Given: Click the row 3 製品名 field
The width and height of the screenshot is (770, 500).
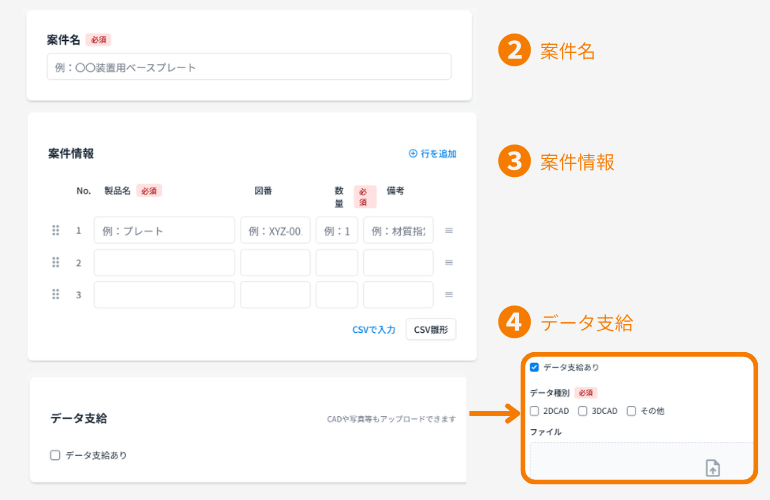Looking at the screenshot, I should (165, 294).
